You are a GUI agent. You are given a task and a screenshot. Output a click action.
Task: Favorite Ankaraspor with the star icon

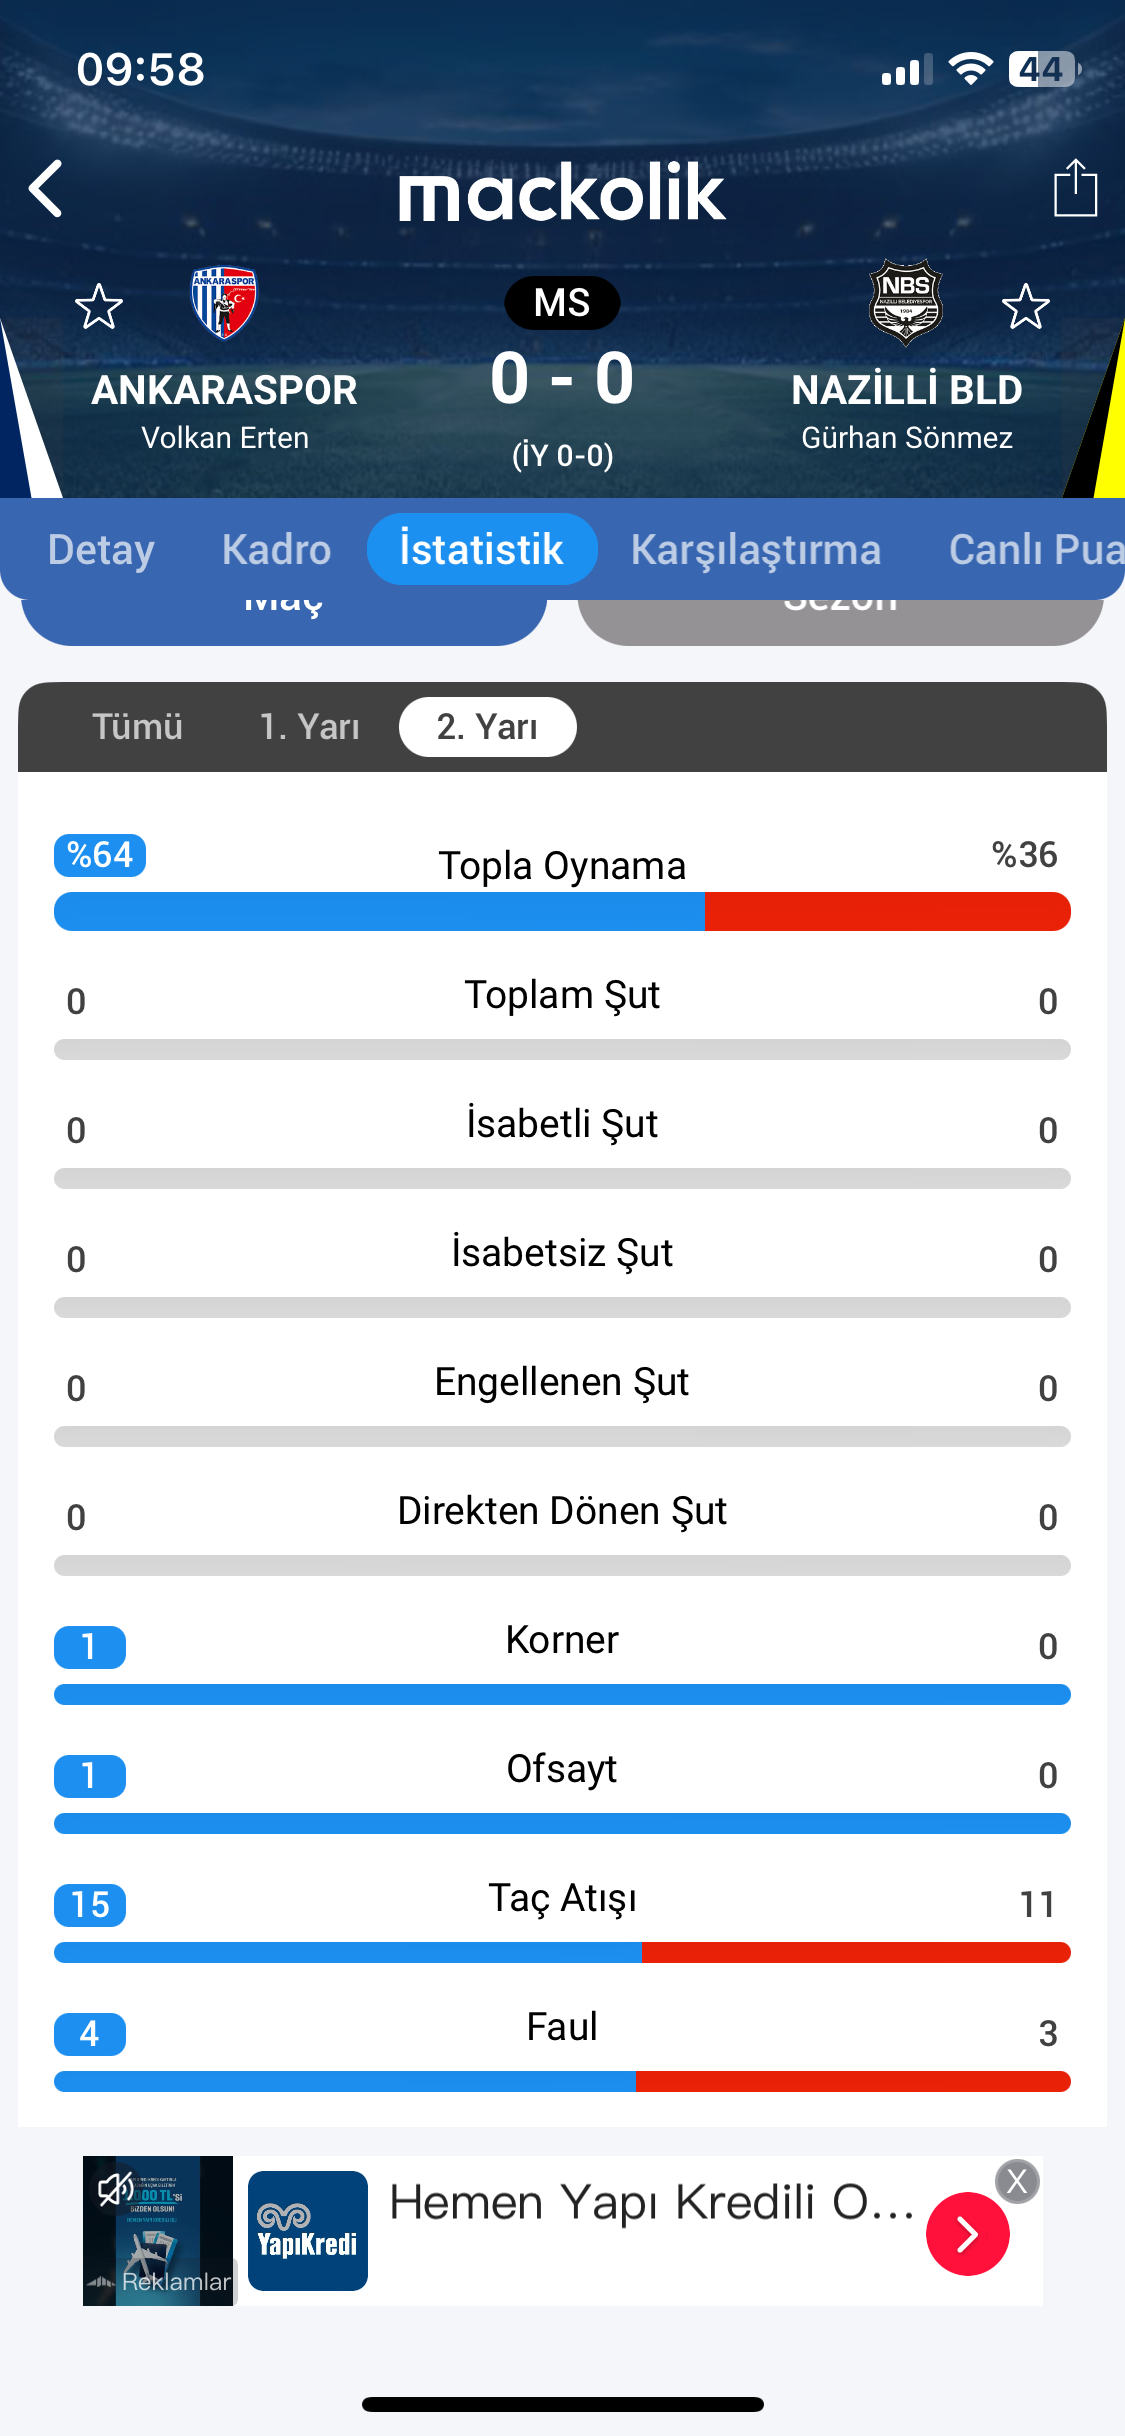pyautogui.click(x=99, y=306)
